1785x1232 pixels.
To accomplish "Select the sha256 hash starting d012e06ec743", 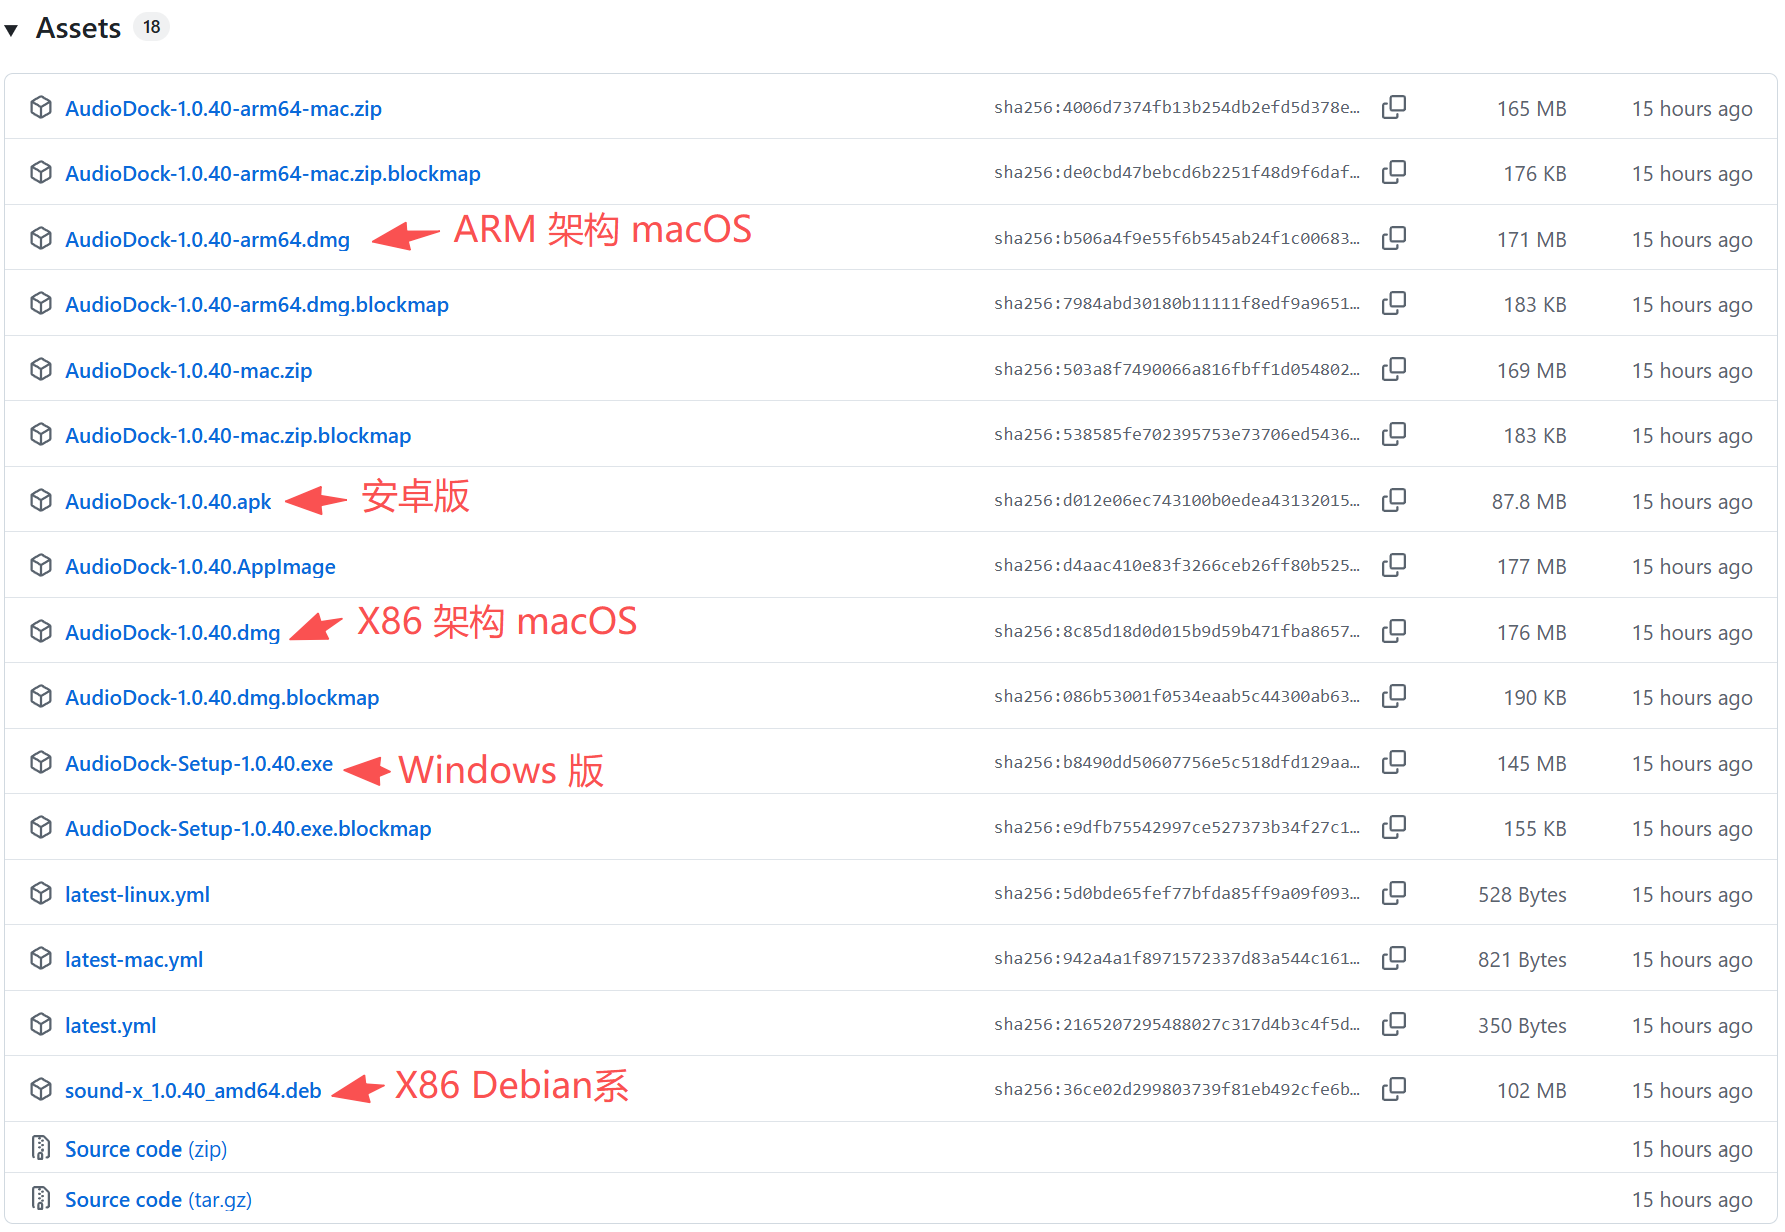I will [x=1176, y=501].
